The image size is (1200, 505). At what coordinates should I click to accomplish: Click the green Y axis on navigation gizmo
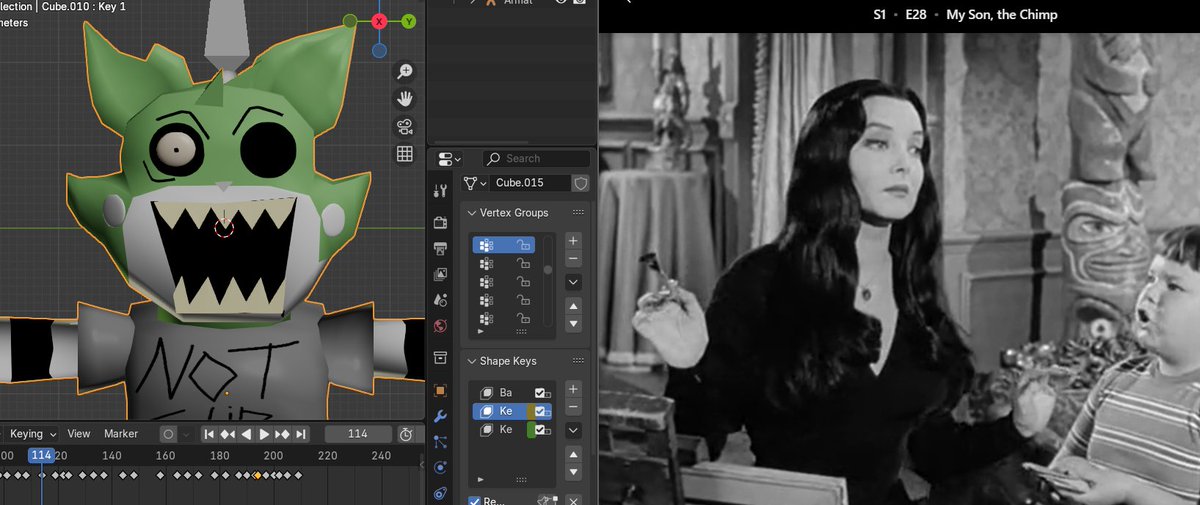408,21
